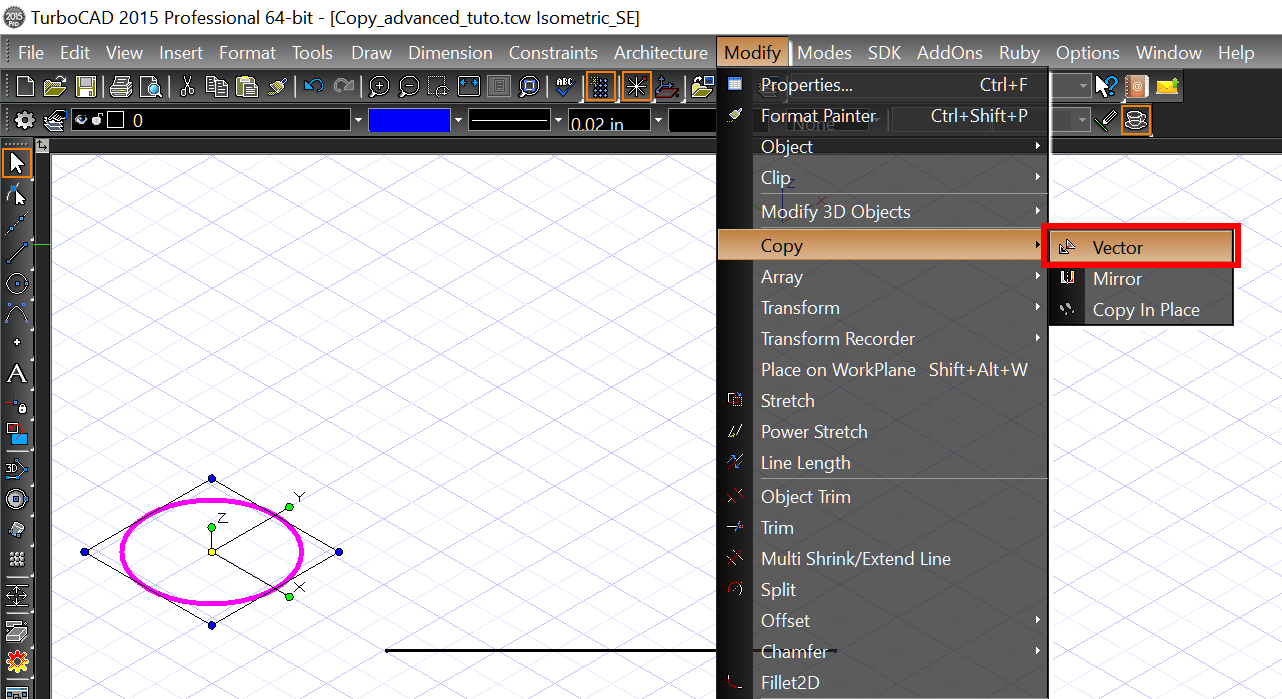Activate the Select arrow tool

click(16, 160)
